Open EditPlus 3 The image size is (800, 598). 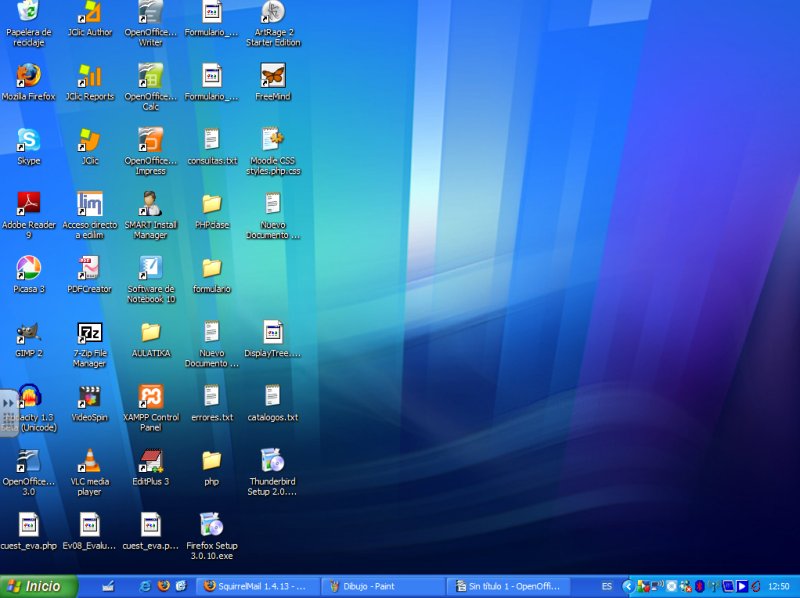pos(150,460)
